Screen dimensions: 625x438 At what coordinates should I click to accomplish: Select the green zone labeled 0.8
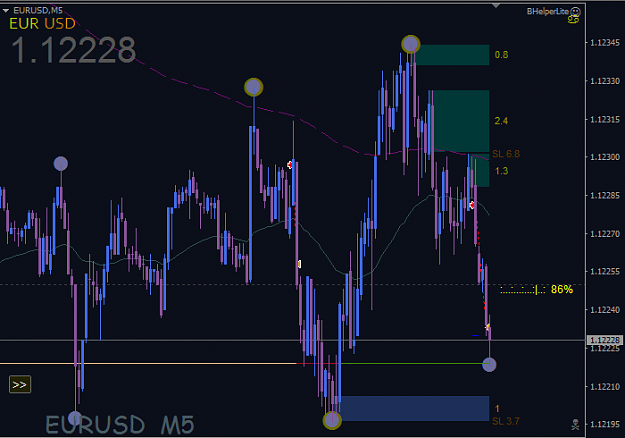(452, 55)
